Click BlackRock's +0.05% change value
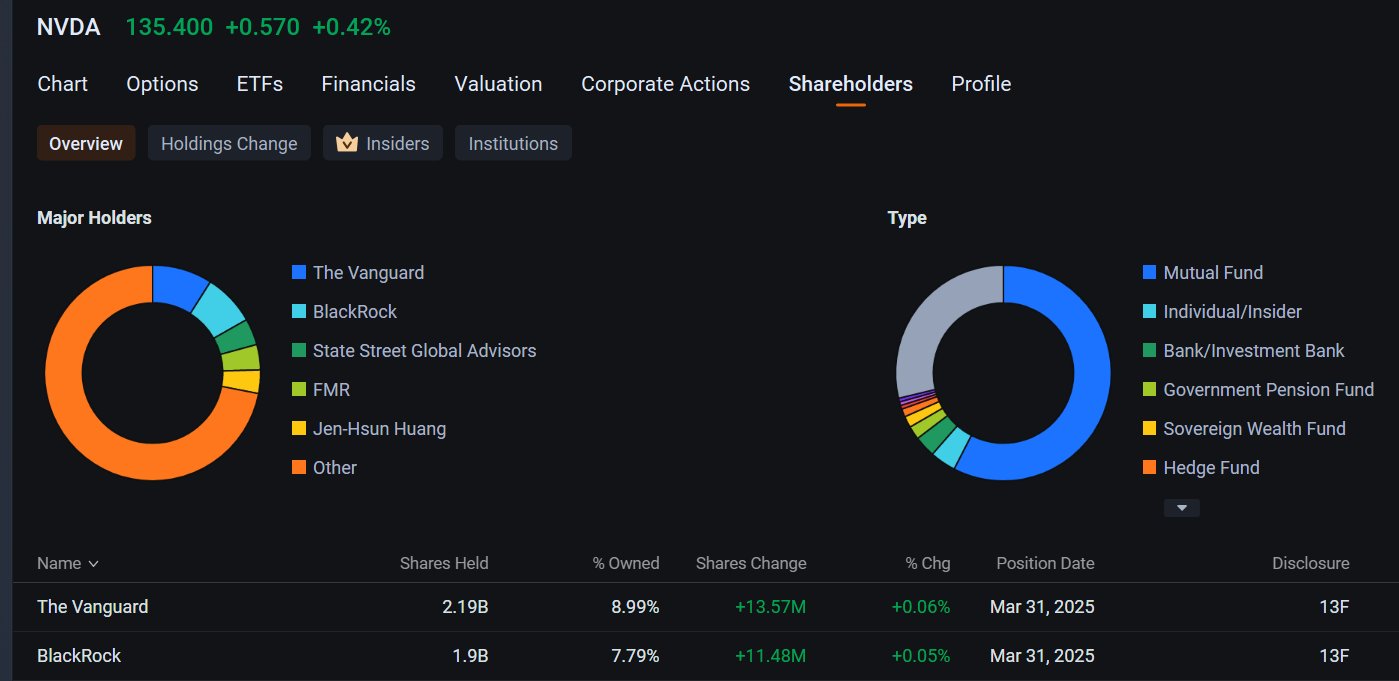This screenshot has height=681, width=1399. 921,656
